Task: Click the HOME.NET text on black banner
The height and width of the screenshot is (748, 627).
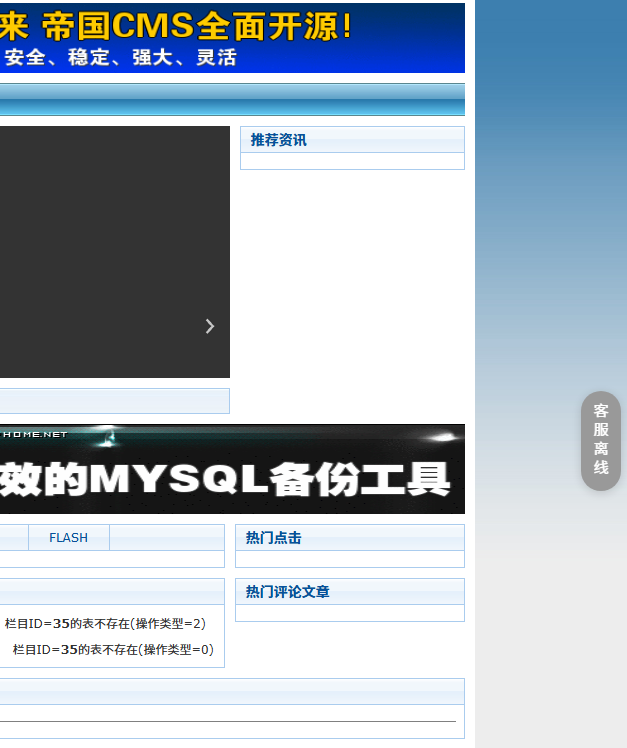Action: coord(34,435)
